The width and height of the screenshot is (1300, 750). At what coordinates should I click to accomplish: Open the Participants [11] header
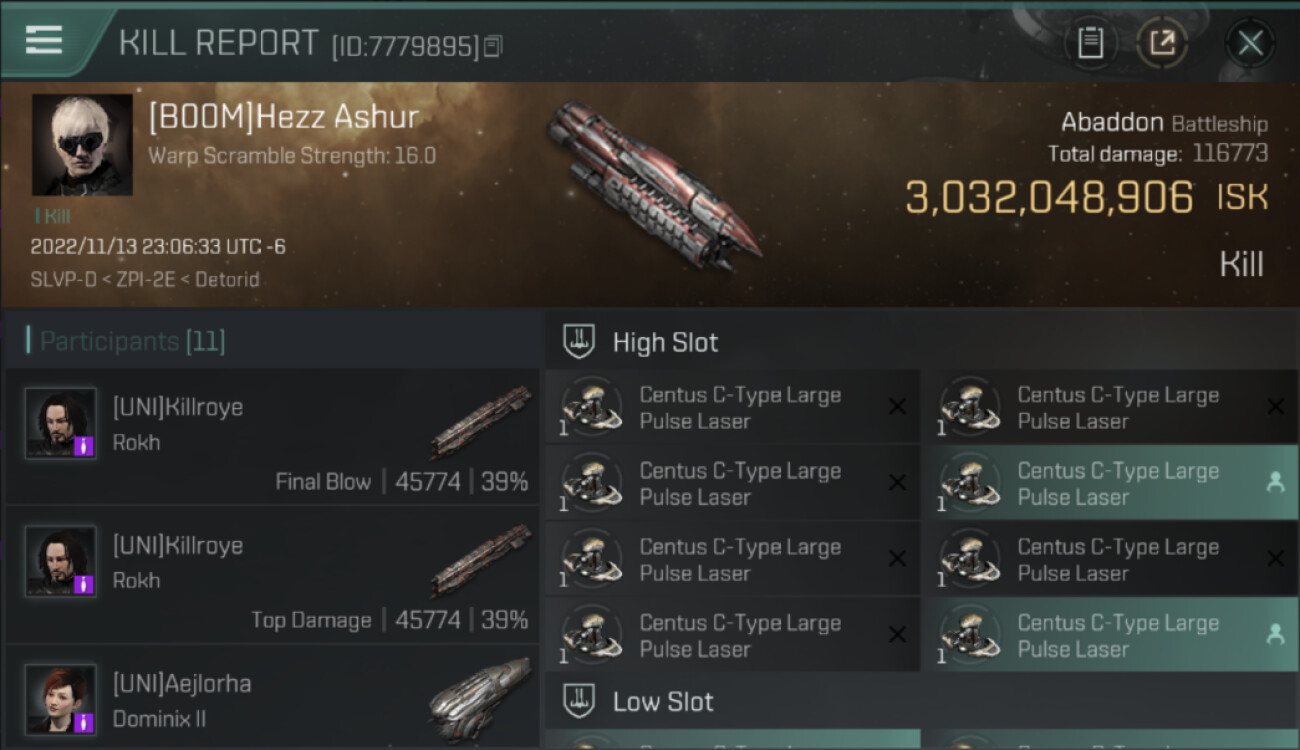132,342
